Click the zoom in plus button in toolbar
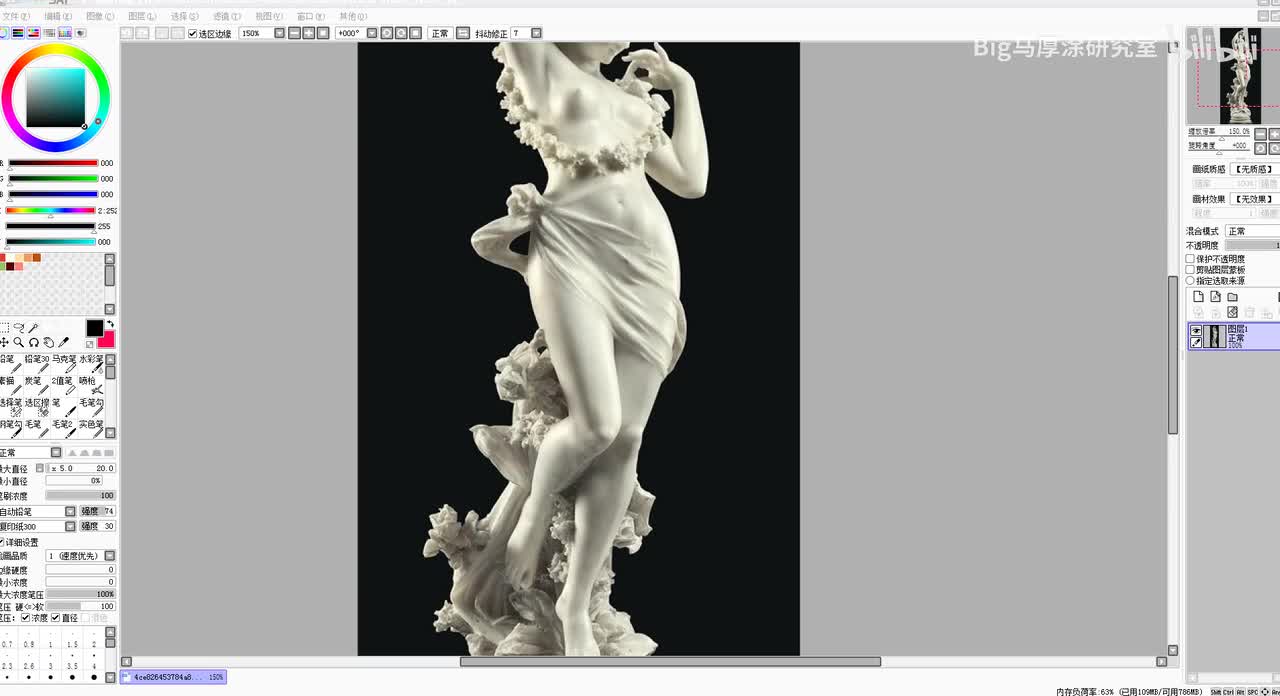 click(x=308, y=33)
